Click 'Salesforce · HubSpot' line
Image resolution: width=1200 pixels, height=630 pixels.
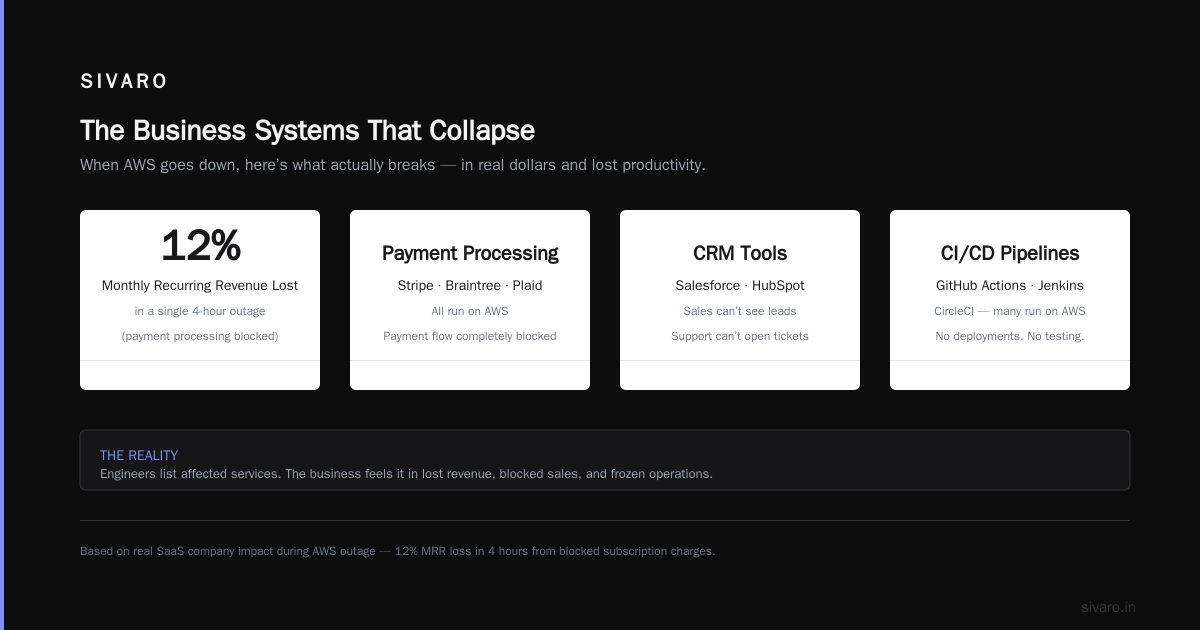[740, 286]
